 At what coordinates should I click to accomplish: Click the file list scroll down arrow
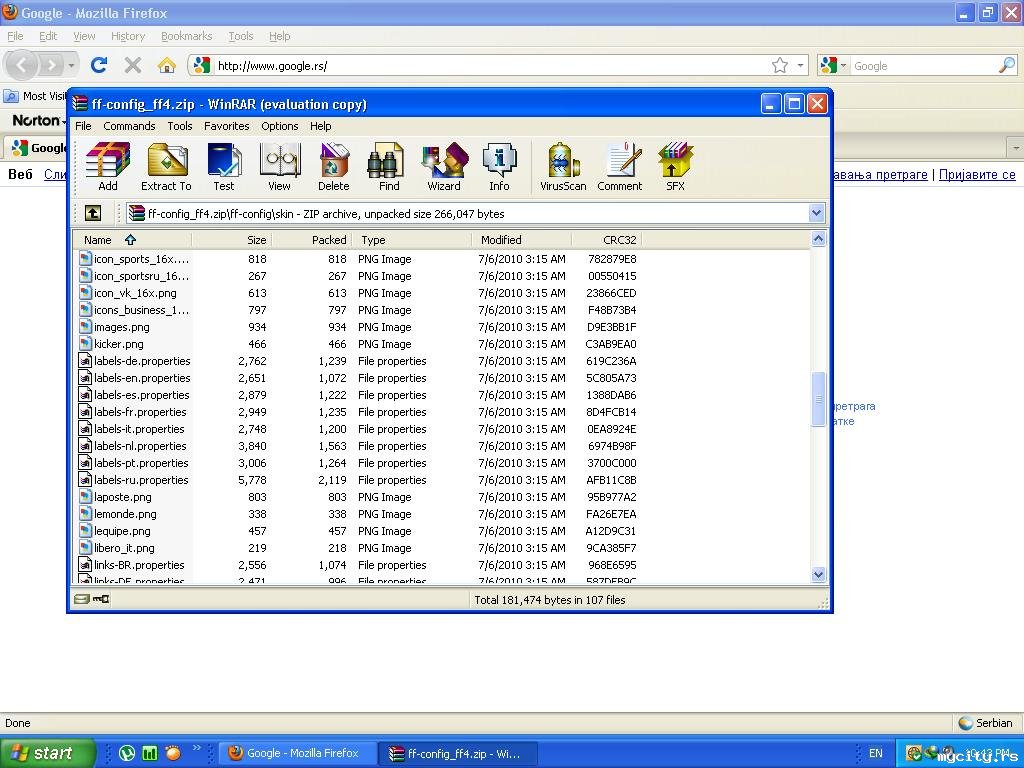pyautogui.click(x=818, y=574)
